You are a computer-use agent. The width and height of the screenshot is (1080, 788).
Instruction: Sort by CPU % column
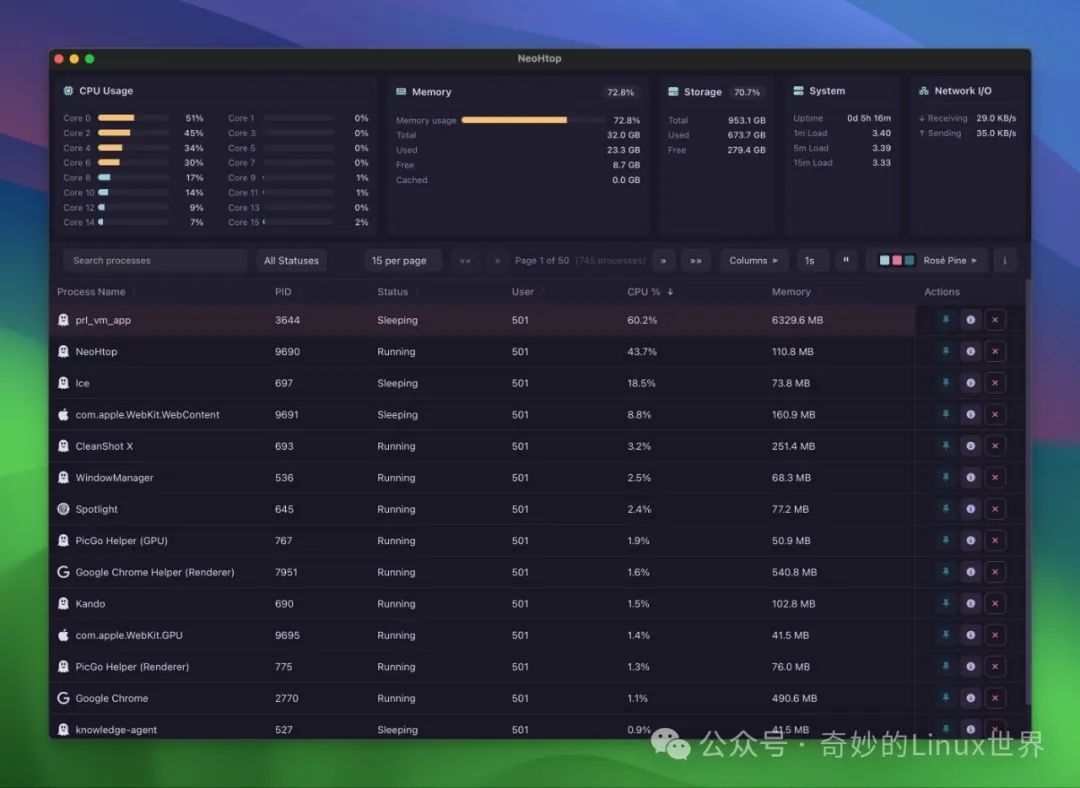650,292
